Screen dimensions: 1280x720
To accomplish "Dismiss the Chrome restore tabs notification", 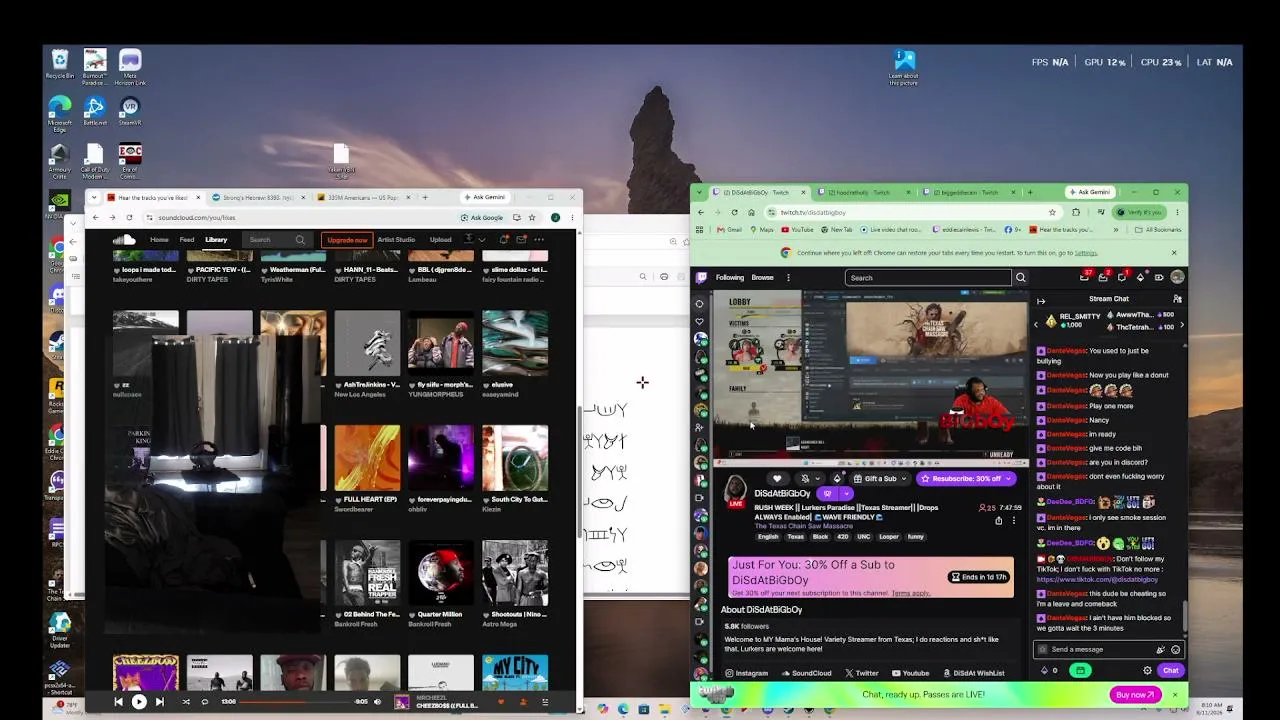I will click(1174, 252).
